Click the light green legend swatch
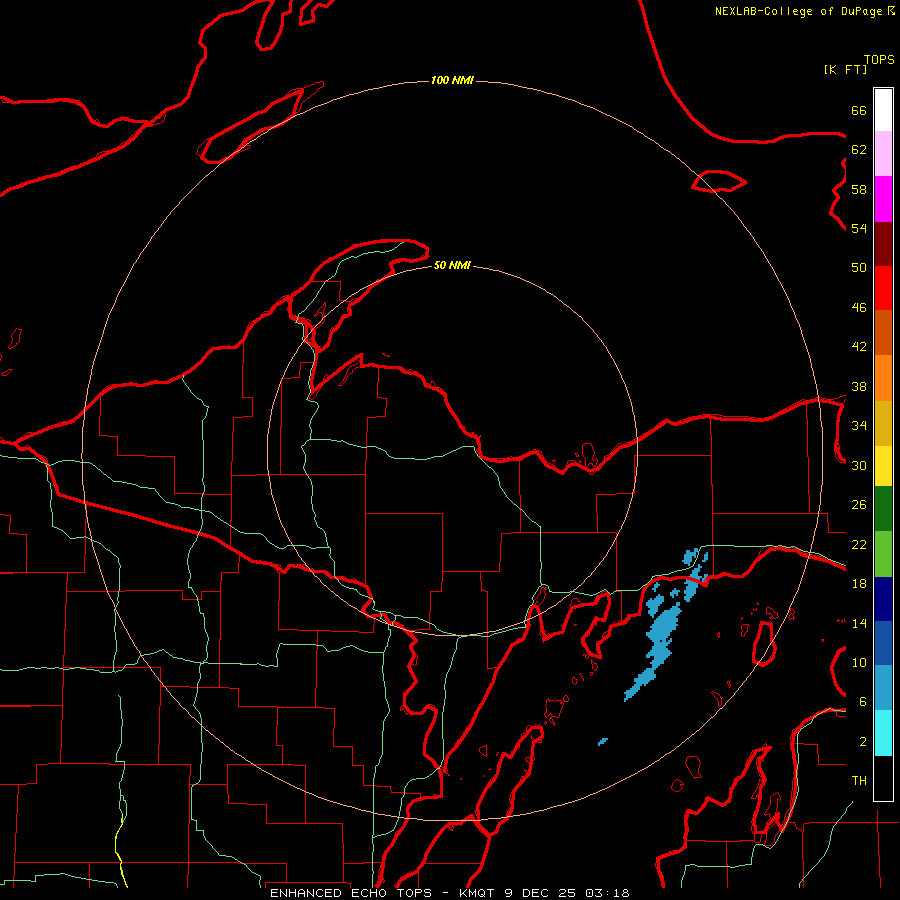The width and height of the screenshot is (900, 900). pos(883,554)
